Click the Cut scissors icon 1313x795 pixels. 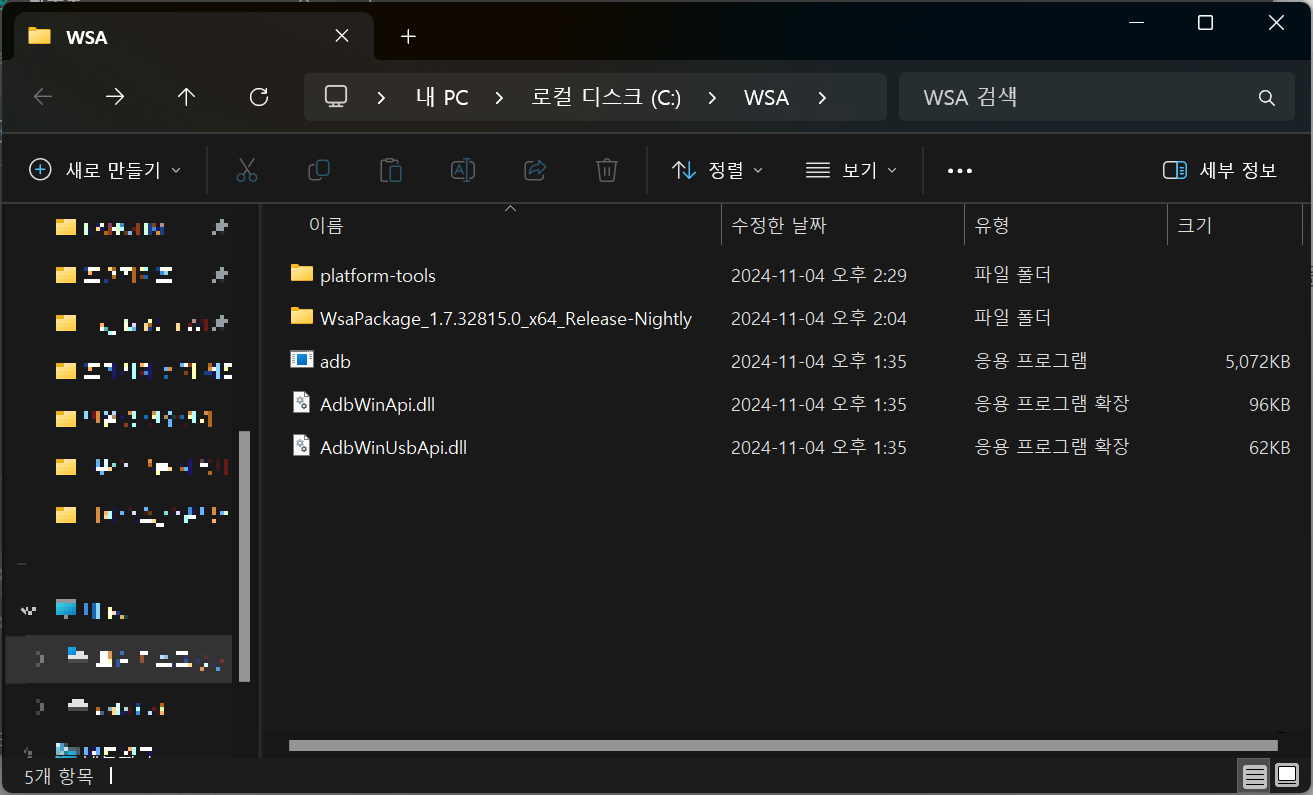click(247, 170)
